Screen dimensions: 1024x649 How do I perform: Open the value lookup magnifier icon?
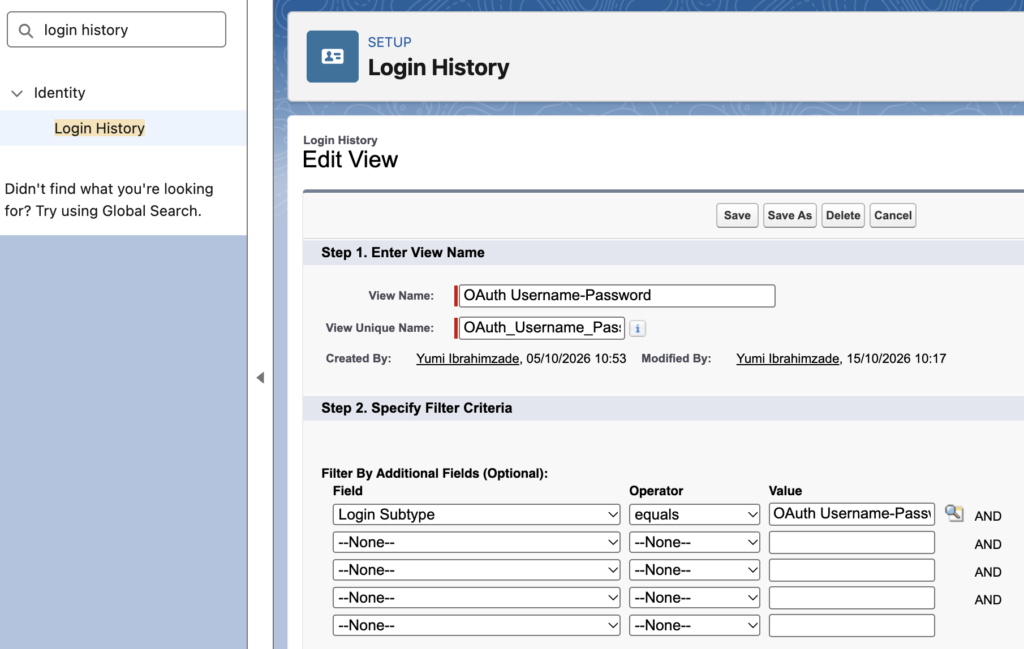point(953,513)
